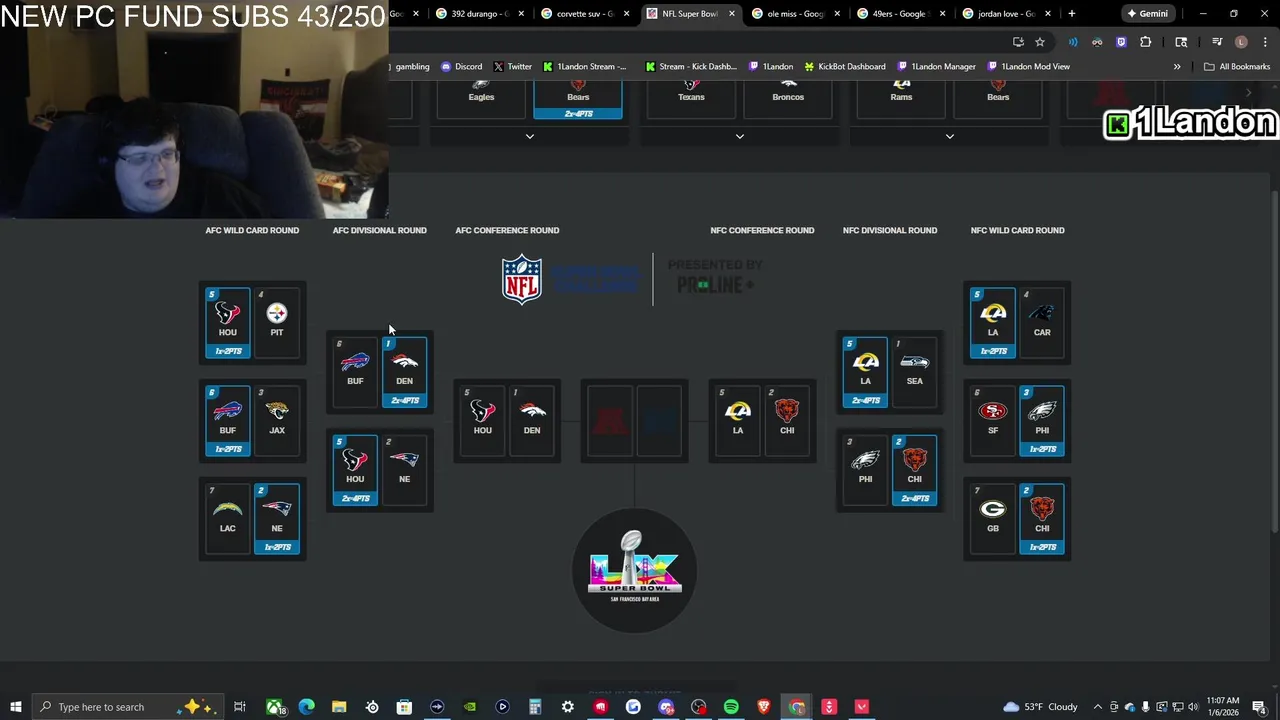Pick LA in the NFC Conference round

[738, 420]
